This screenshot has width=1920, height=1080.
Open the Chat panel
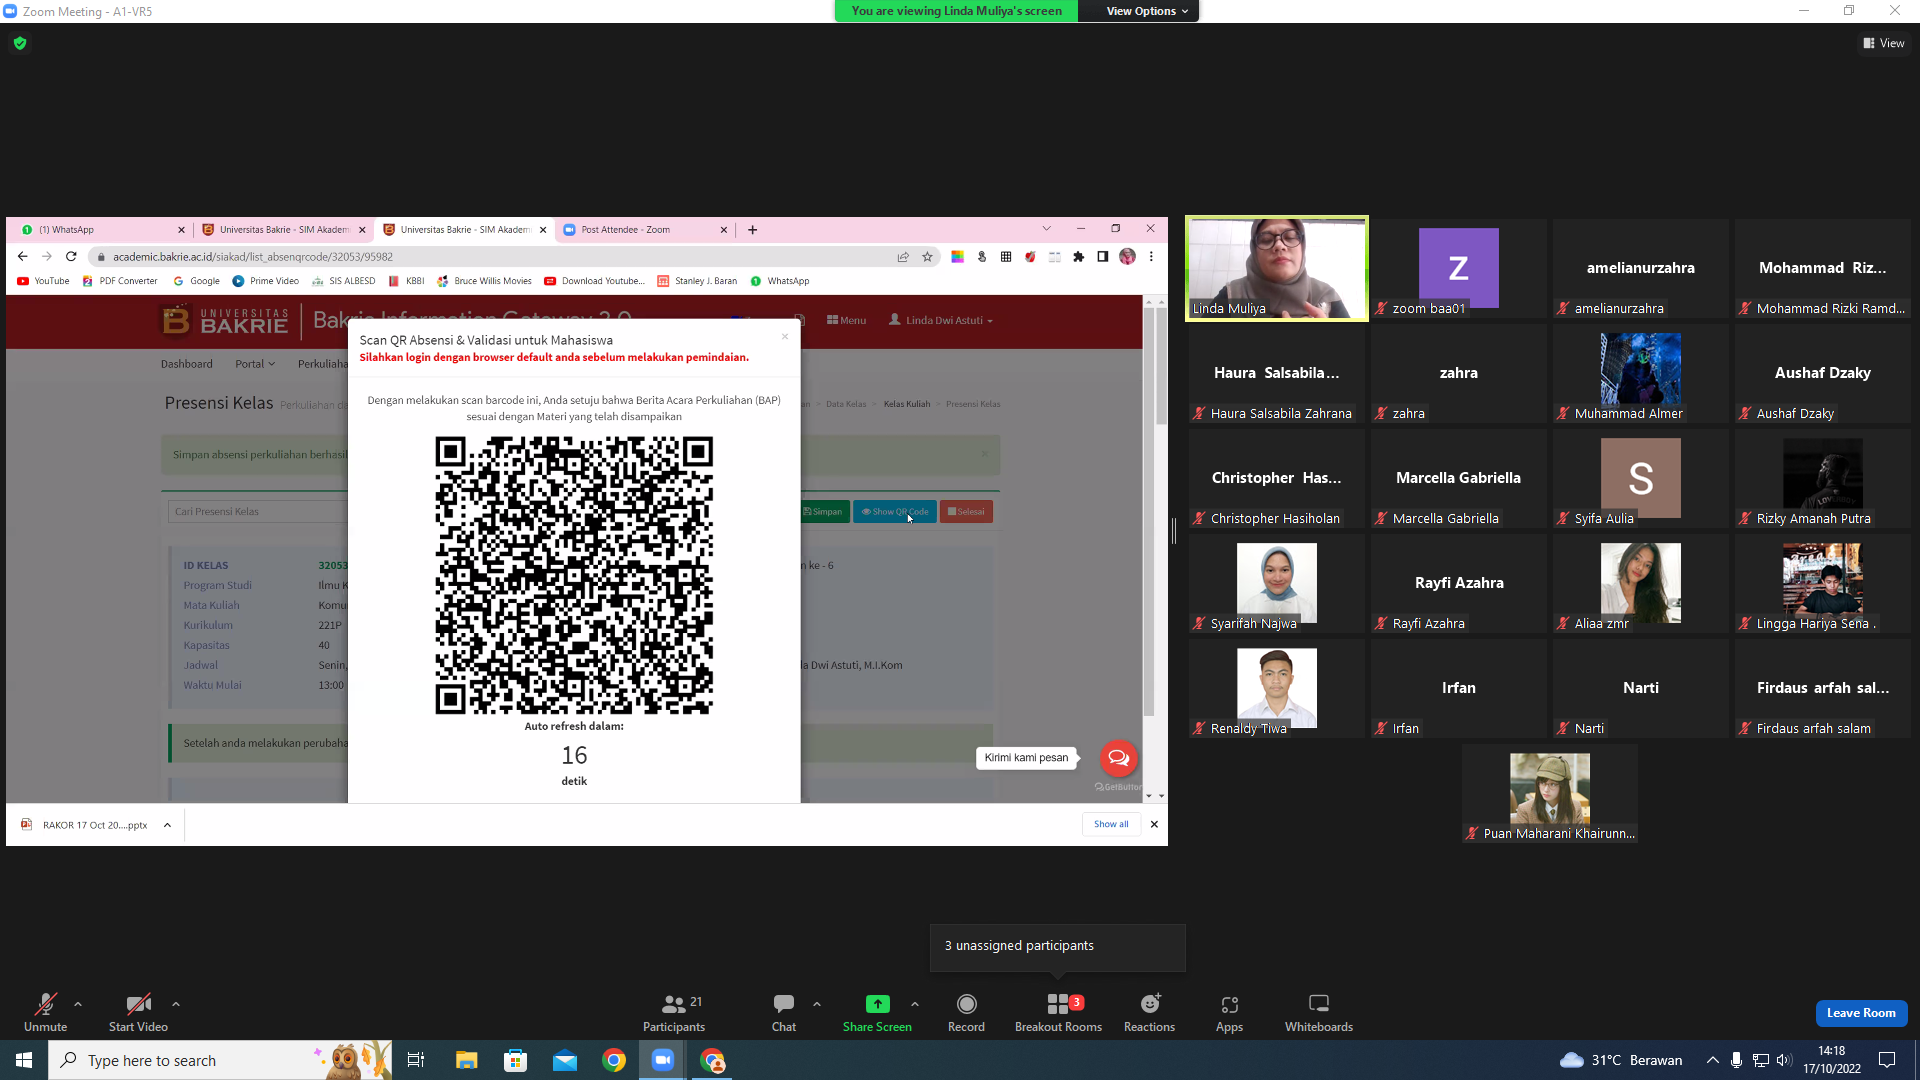(784, 1012)
